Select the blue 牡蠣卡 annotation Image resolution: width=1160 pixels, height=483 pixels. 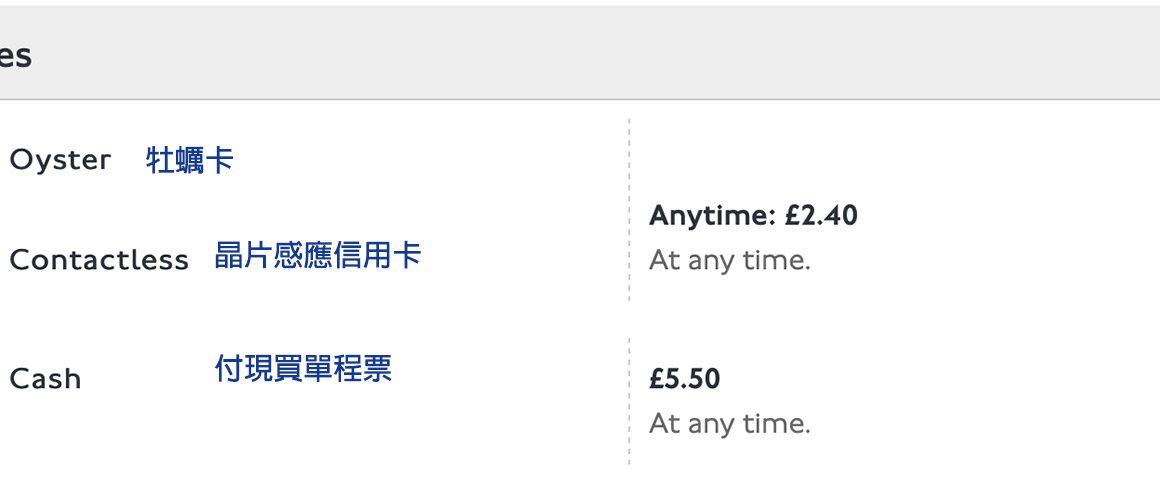coord(190,160)
